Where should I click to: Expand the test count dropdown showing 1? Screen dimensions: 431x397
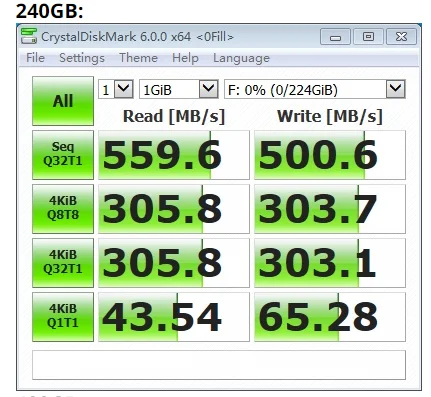coord(116,89)
